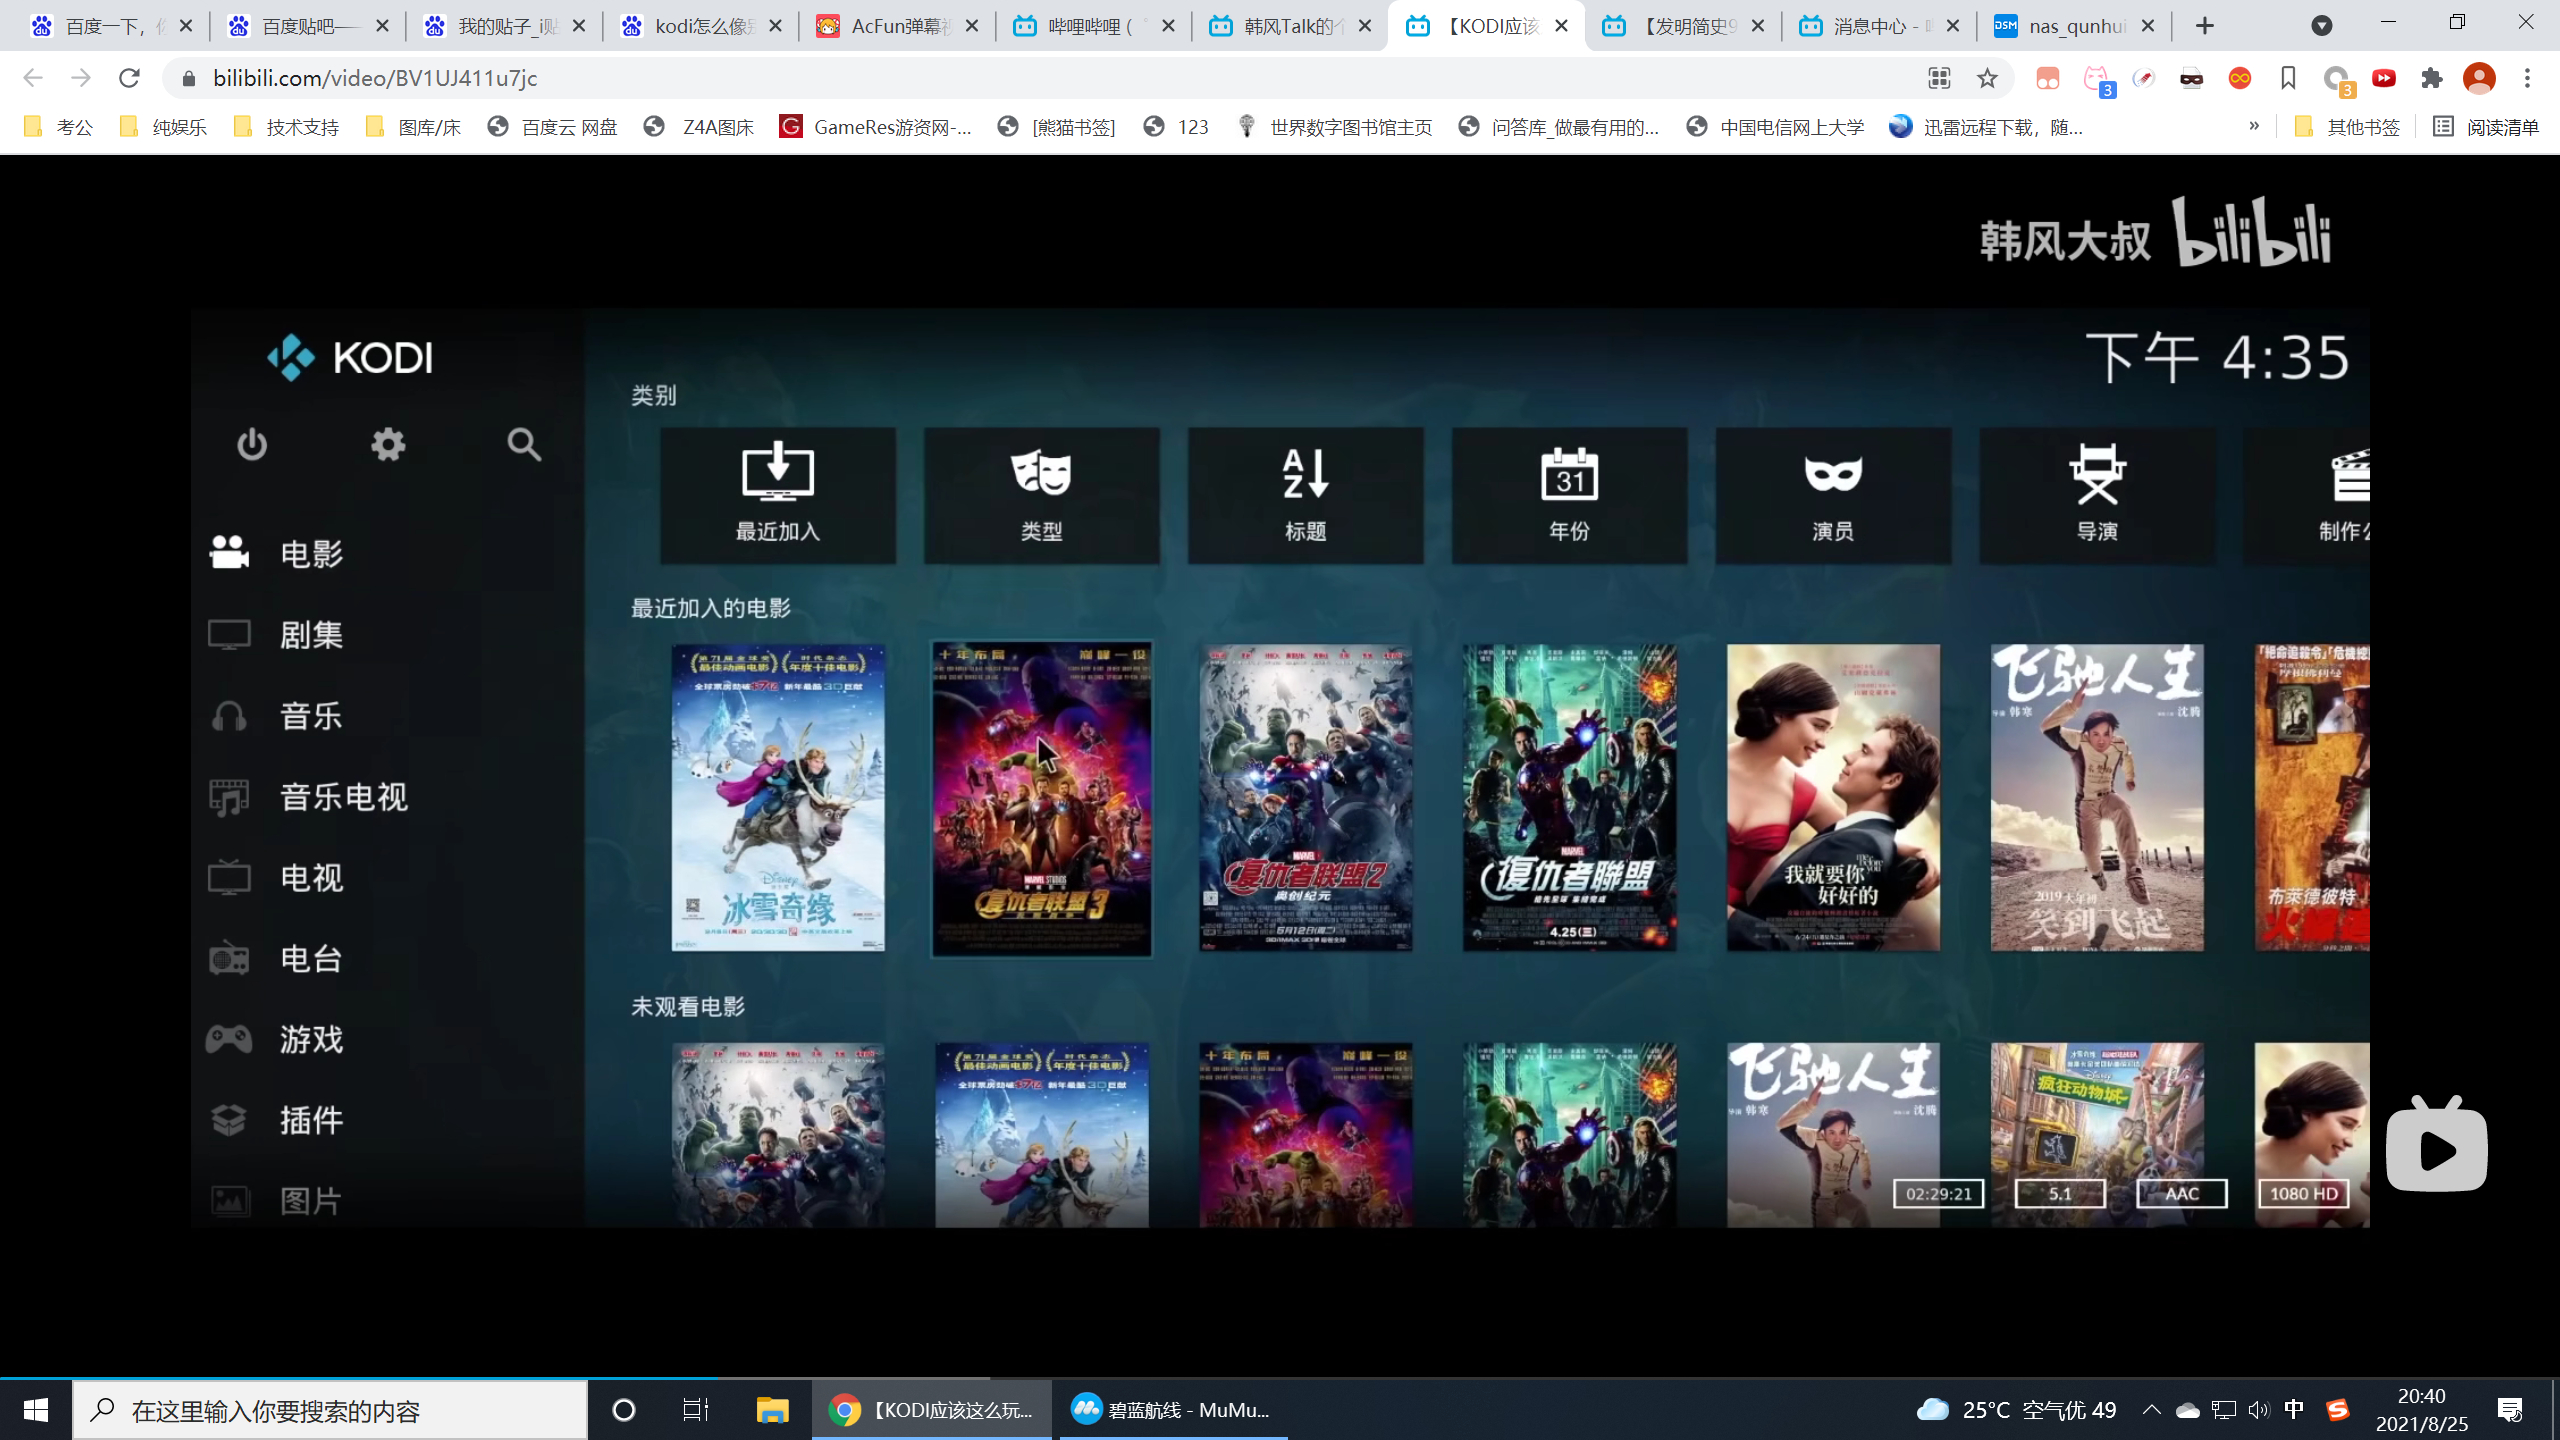Click the Kodi search magnifier icon
The height and width of the screenshot is (1440, 2560).
tap(524, 444)
